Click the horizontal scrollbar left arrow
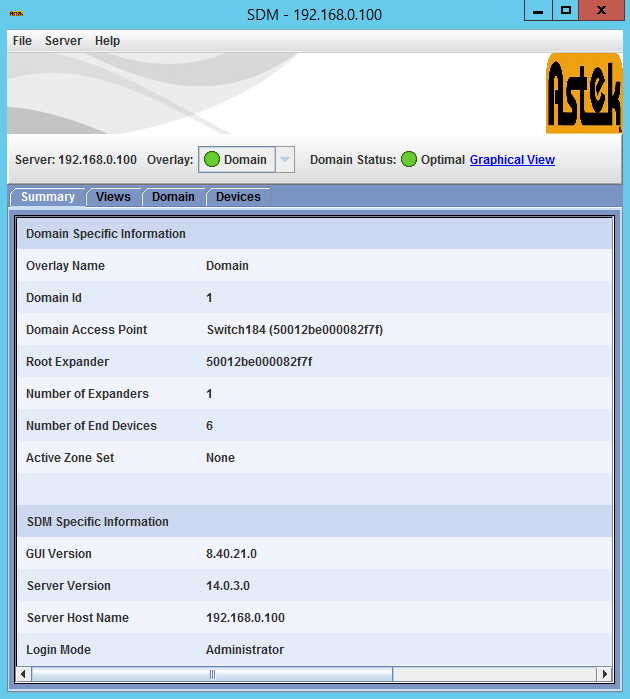 click(x=23, y=674)
